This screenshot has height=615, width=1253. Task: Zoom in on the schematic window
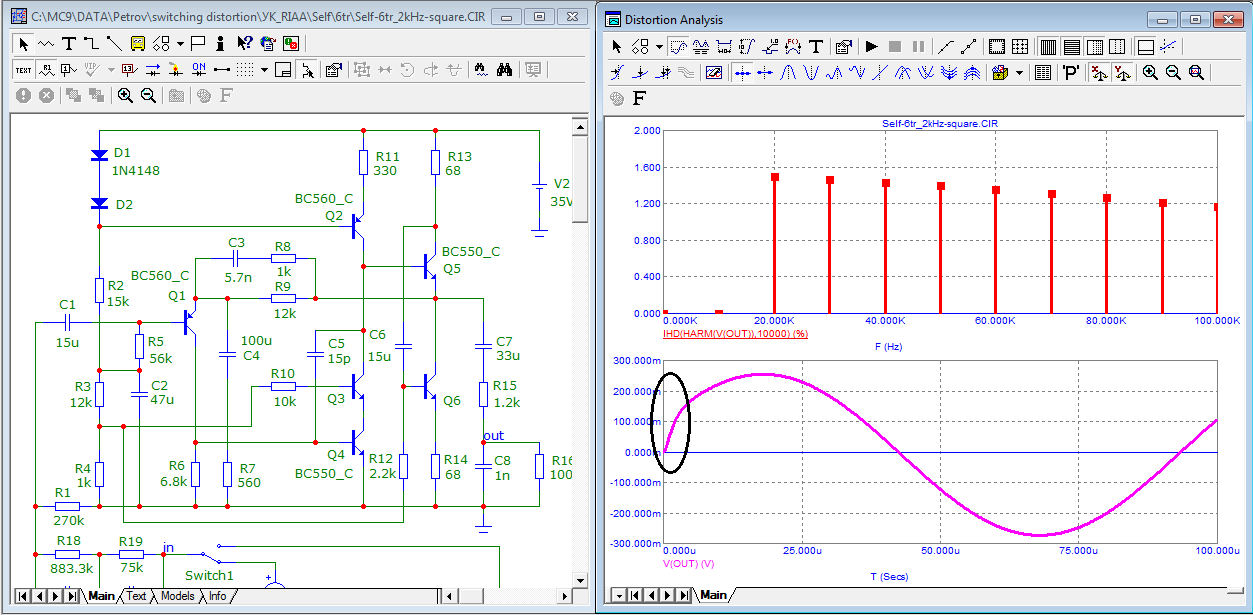click(x=125, y=95)
